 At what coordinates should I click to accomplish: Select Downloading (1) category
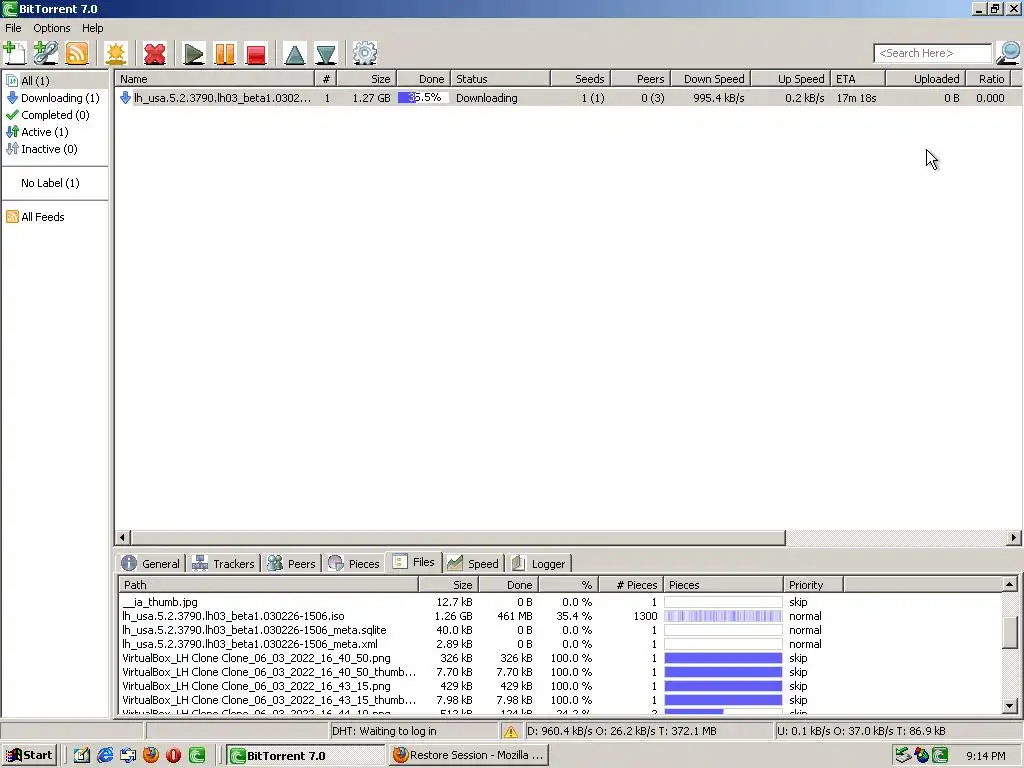tap(53, 98)
